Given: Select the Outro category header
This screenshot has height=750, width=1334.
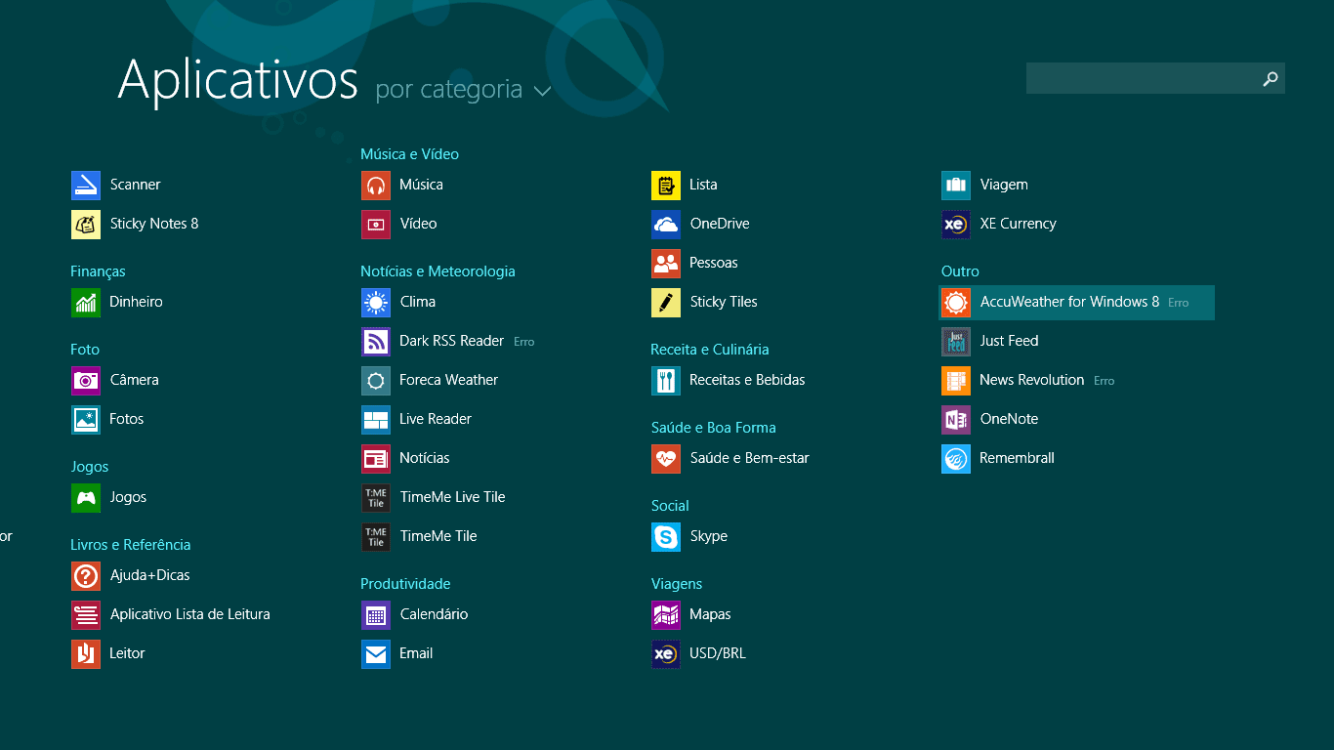Looking at the screenshot, I should [x=960, y=271].
